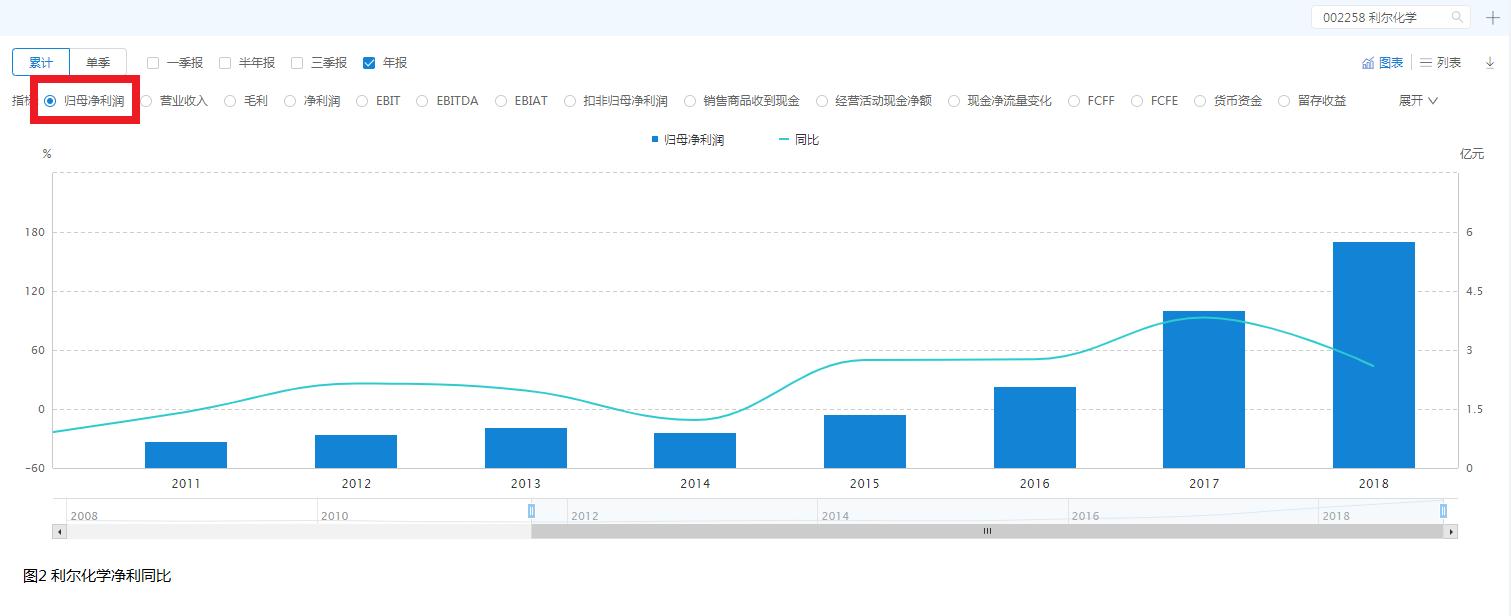
Task: Click the left timeline range handle
Action: 531,511
